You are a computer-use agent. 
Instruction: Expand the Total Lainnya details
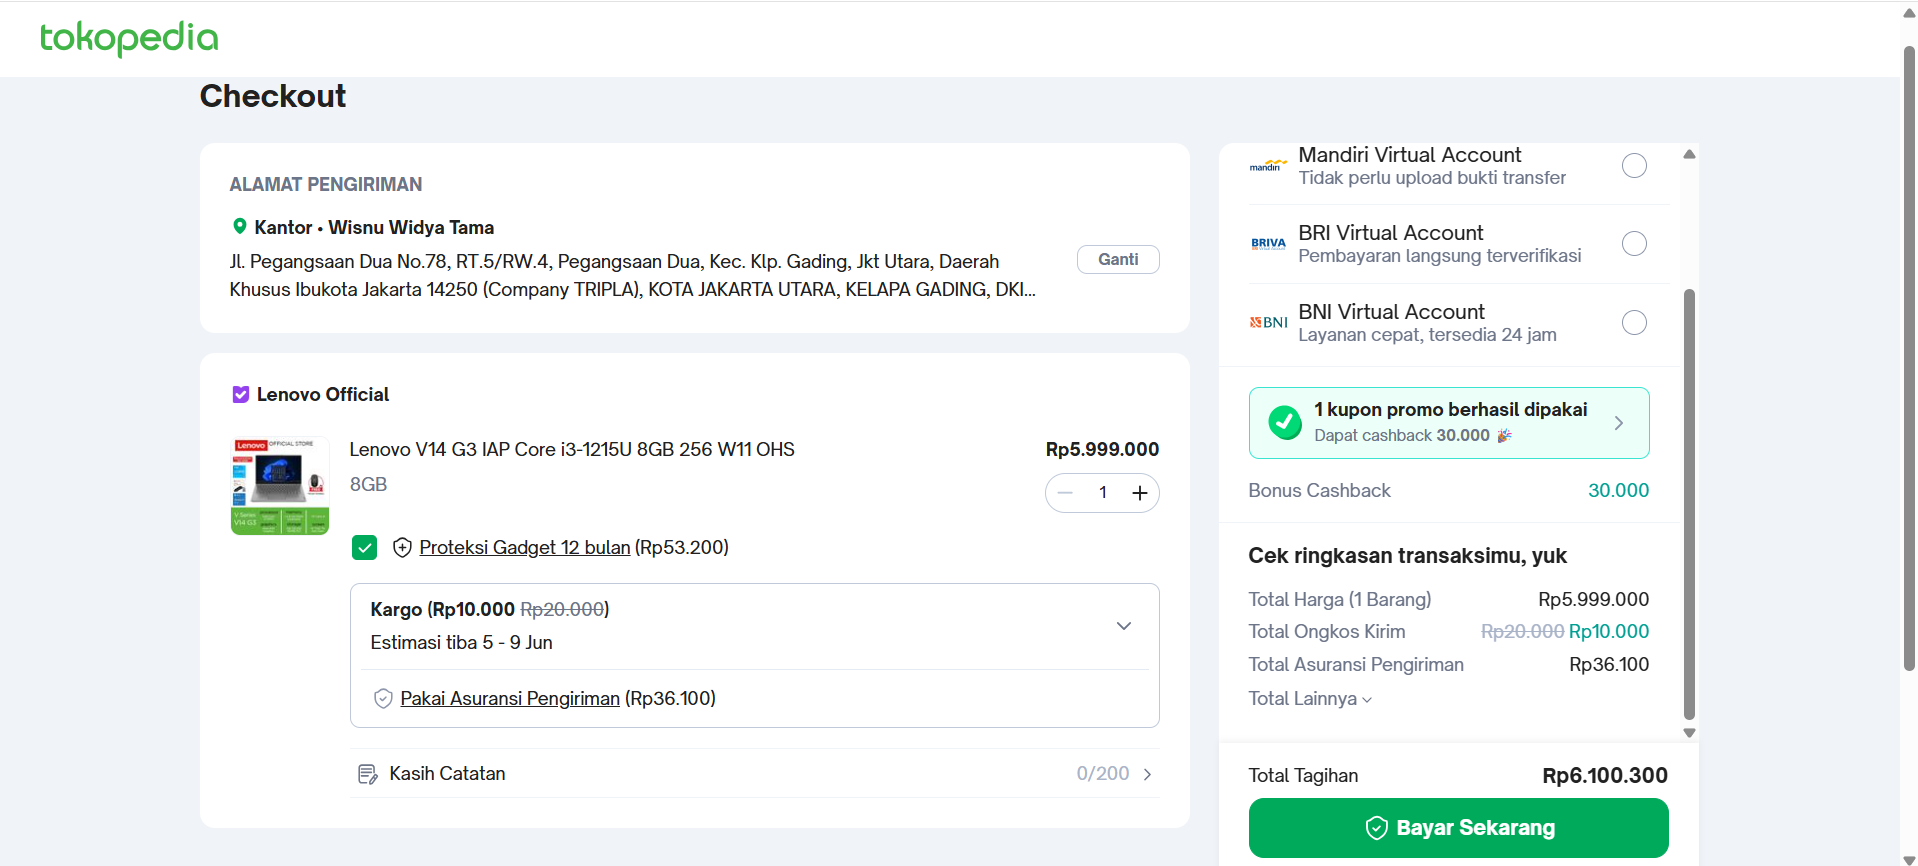(x=1367, y=700)
